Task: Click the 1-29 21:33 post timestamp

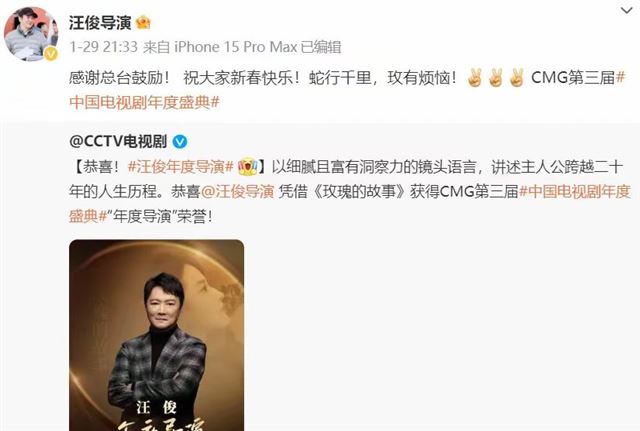Action: [x=103, y=47]
